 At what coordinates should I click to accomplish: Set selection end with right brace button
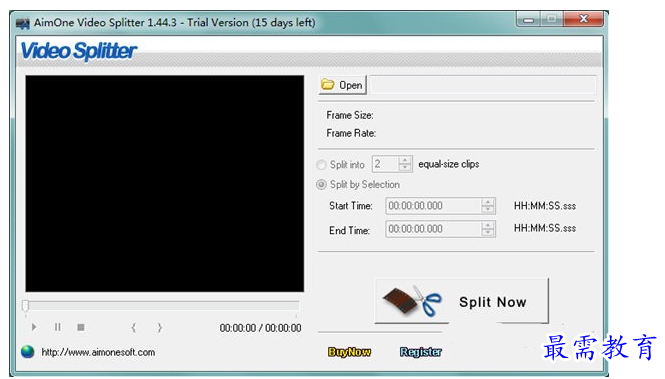(159, 327)
